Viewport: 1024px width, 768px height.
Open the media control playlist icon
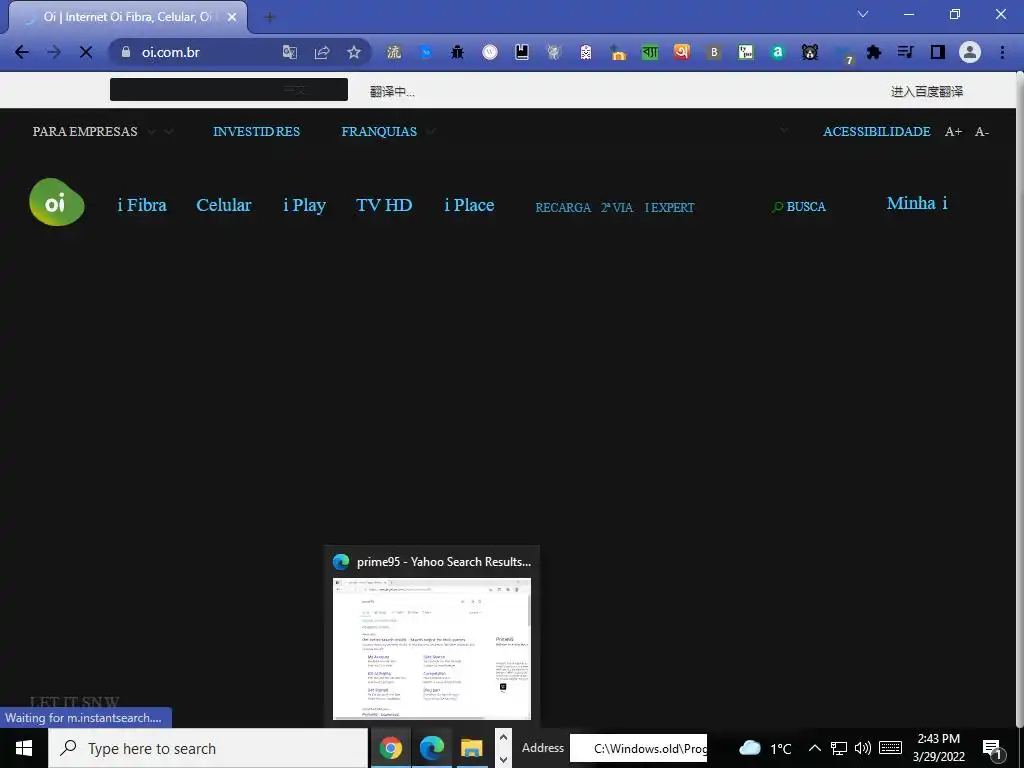click(x=905, y=52)
